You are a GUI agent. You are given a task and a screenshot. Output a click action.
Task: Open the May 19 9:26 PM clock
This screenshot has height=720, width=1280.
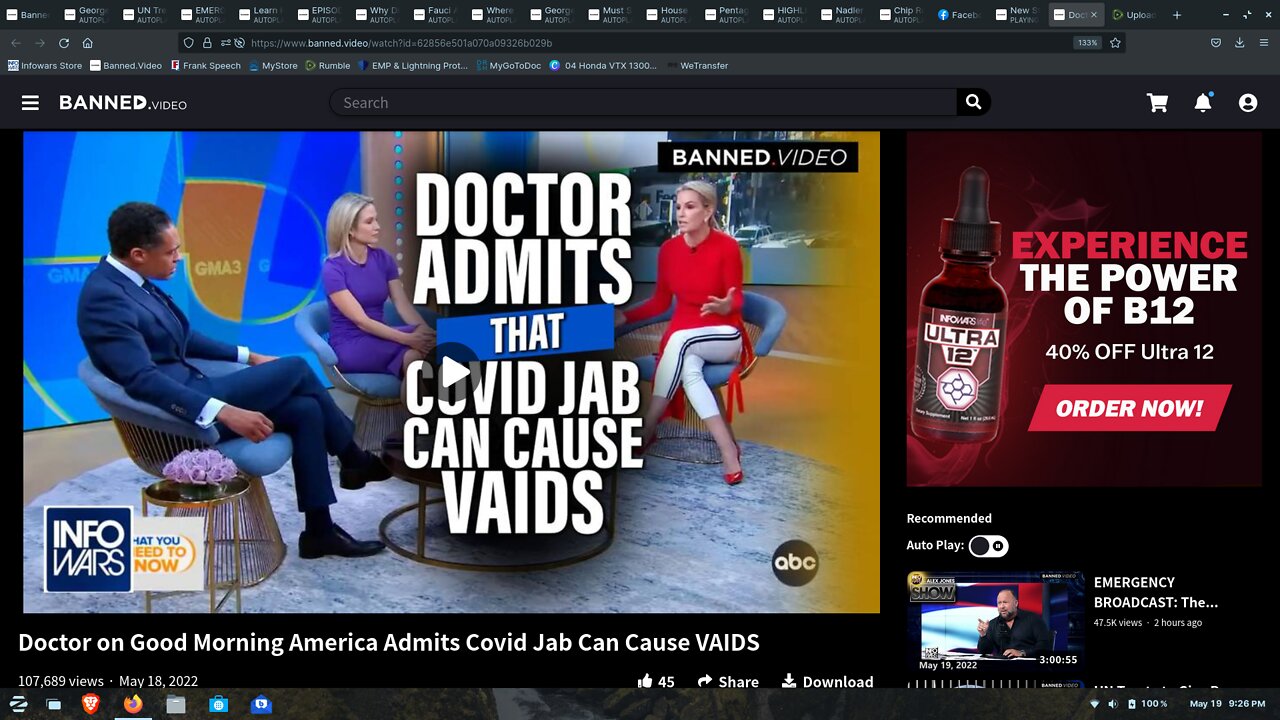click(x=1227, y=704)
